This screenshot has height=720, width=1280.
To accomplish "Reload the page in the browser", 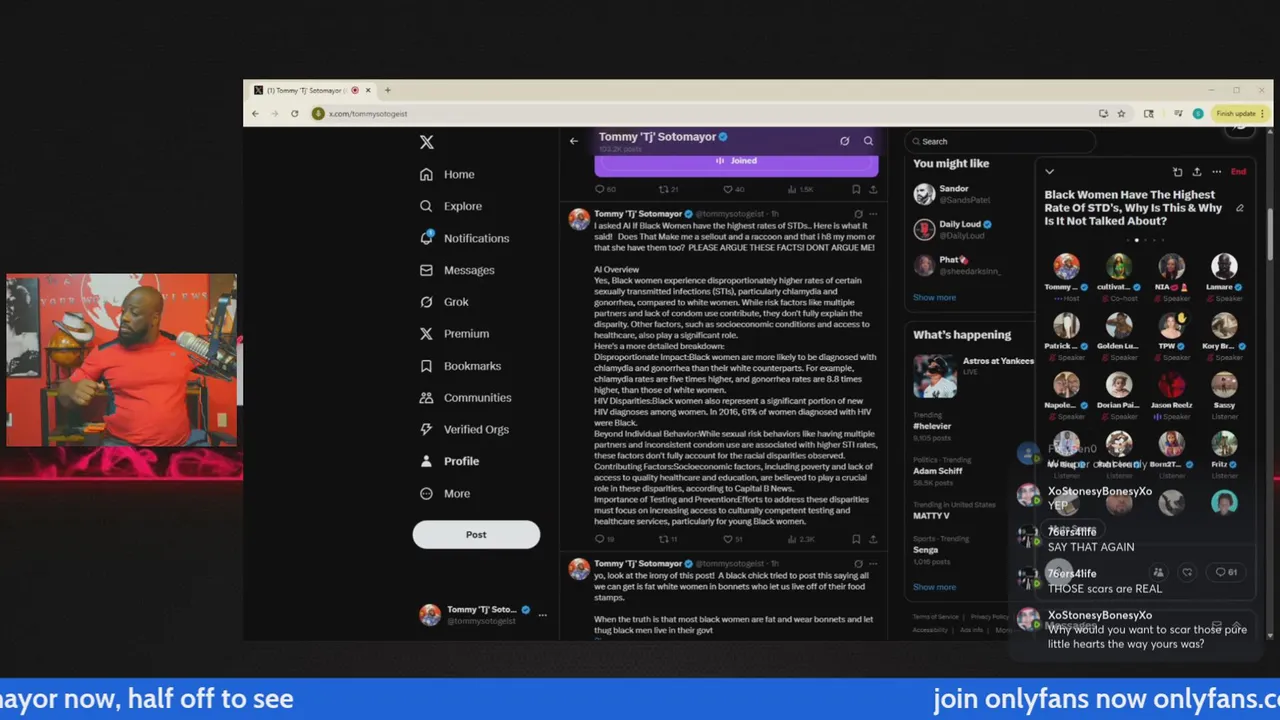I will [294, 114].
